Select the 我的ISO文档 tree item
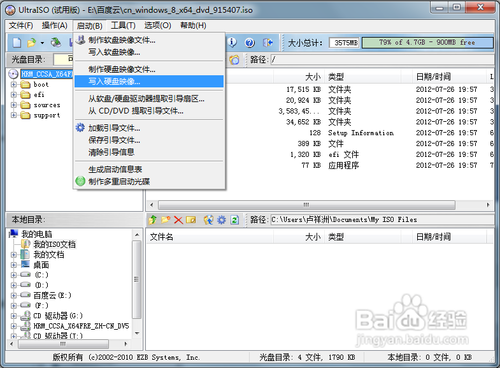The width and height of the screenshot is (500, 368). point(54,244)
